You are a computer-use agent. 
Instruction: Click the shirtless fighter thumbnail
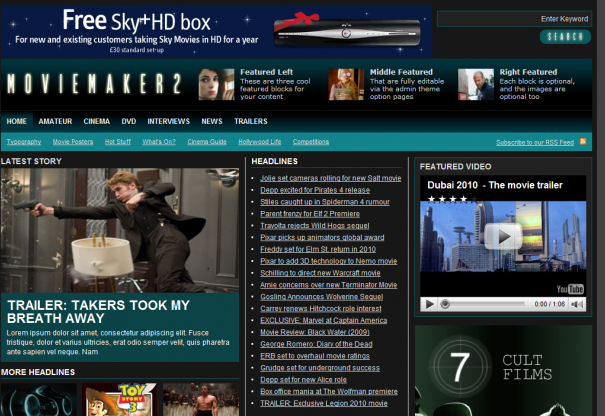coord(201,399)
